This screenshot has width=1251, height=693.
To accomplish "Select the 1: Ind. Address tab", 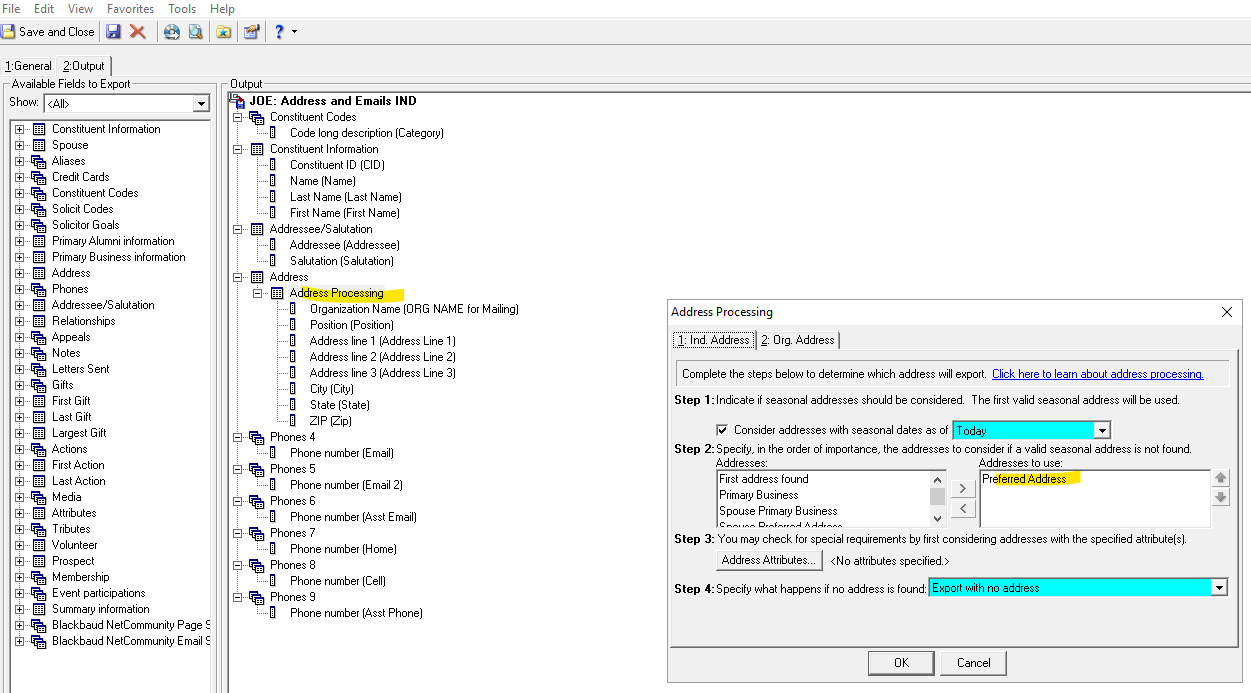I will (714, 340).
